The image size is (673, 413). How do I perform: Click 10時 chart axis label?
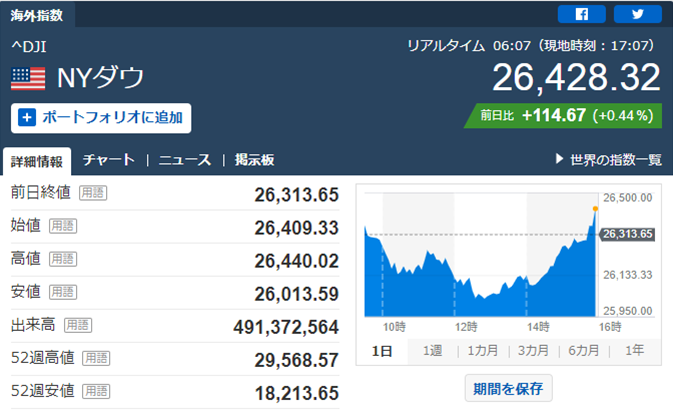(394, 327)
